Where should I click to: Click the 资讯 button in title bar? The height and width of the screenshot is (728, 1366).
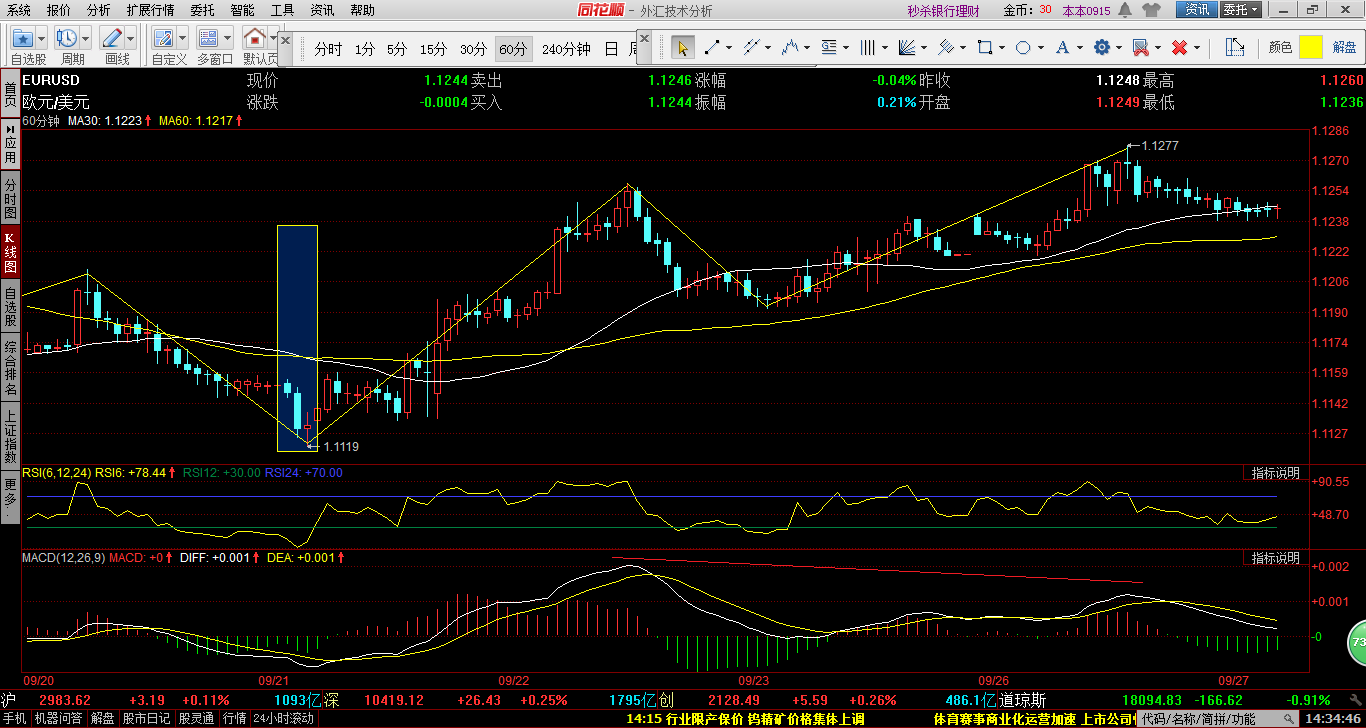[1198, 9]
